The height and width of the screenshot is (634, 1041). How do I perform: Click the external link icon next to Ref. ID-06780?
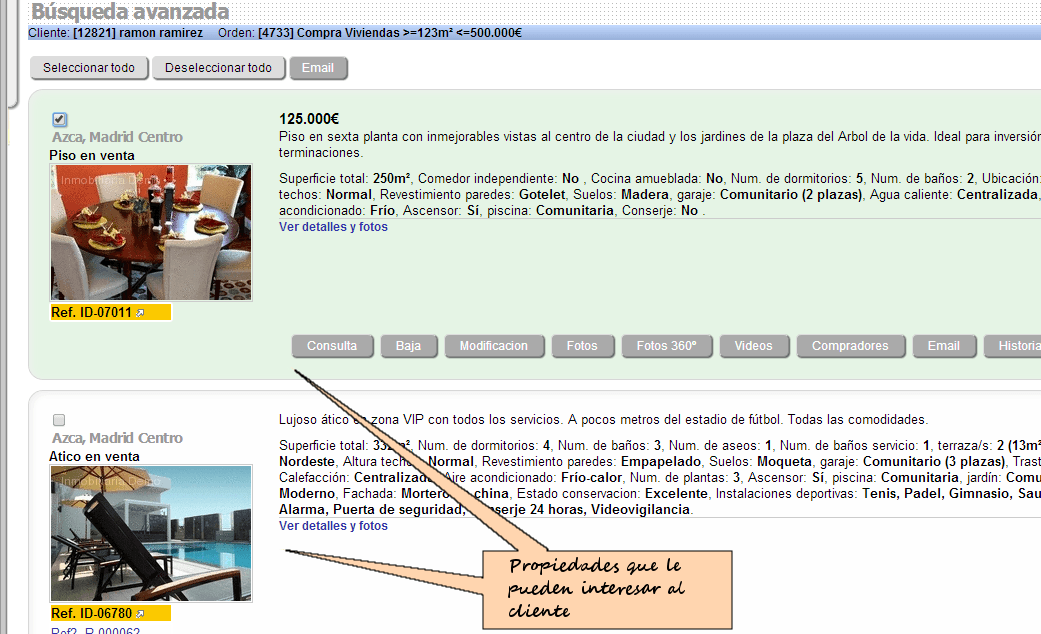coord(140,614)
